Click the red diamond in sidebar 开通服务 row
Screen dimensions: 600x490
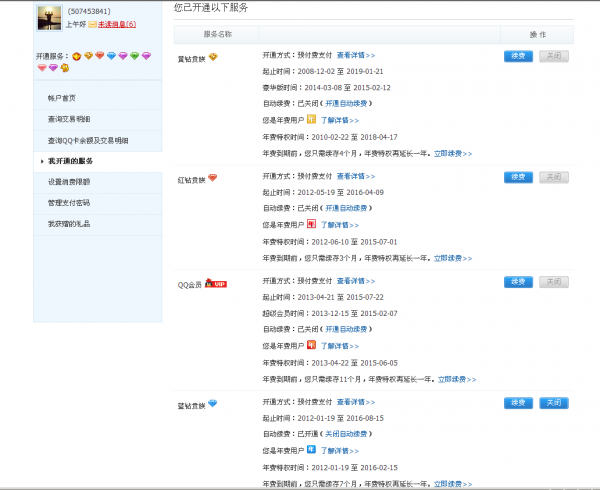(99, 55)
